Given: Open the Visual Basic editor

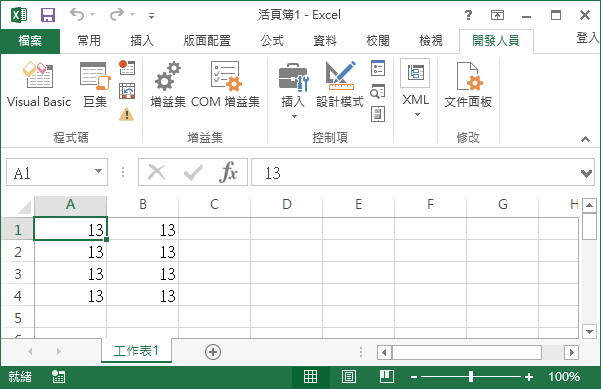Looking at the screenshot, I should click(39, 85).
